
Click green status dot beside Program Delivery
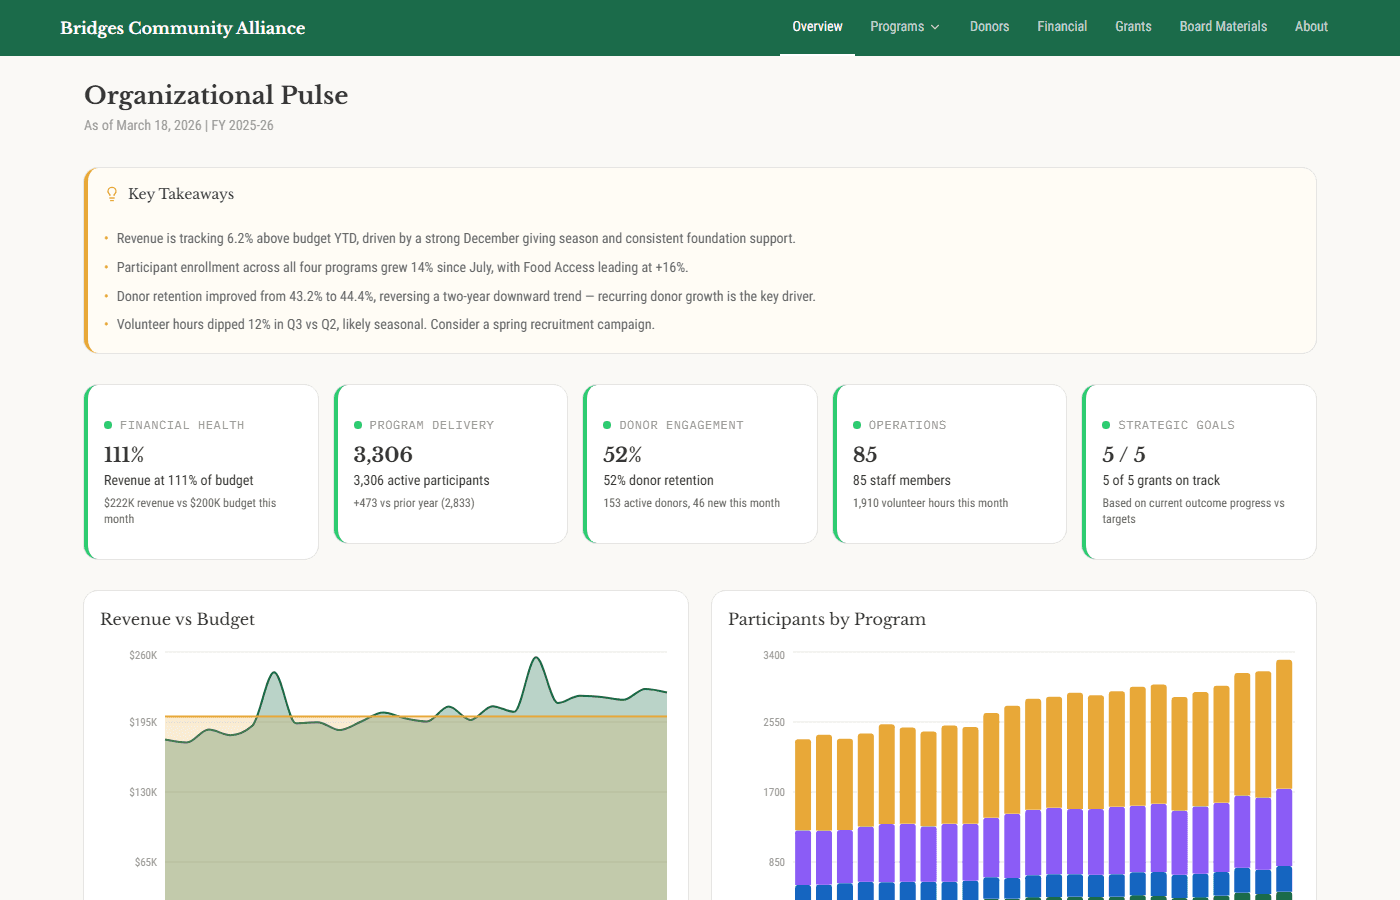358,425
